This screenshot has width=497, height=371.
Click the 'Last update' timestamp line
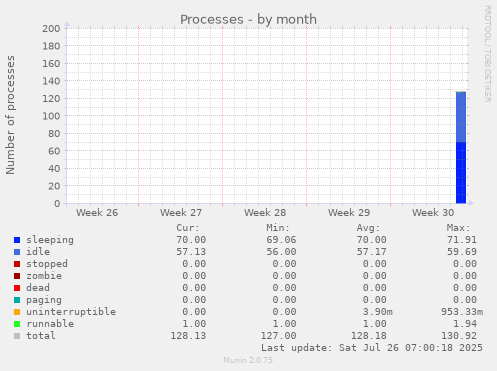[372, 348]
